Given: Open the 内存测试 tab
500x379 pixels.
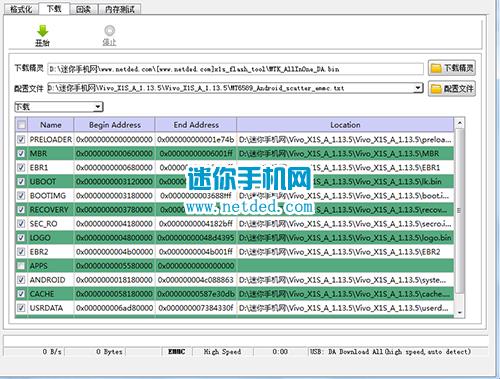Looking at the screenshot, I should pyautogui.click(x=120, y=9).
